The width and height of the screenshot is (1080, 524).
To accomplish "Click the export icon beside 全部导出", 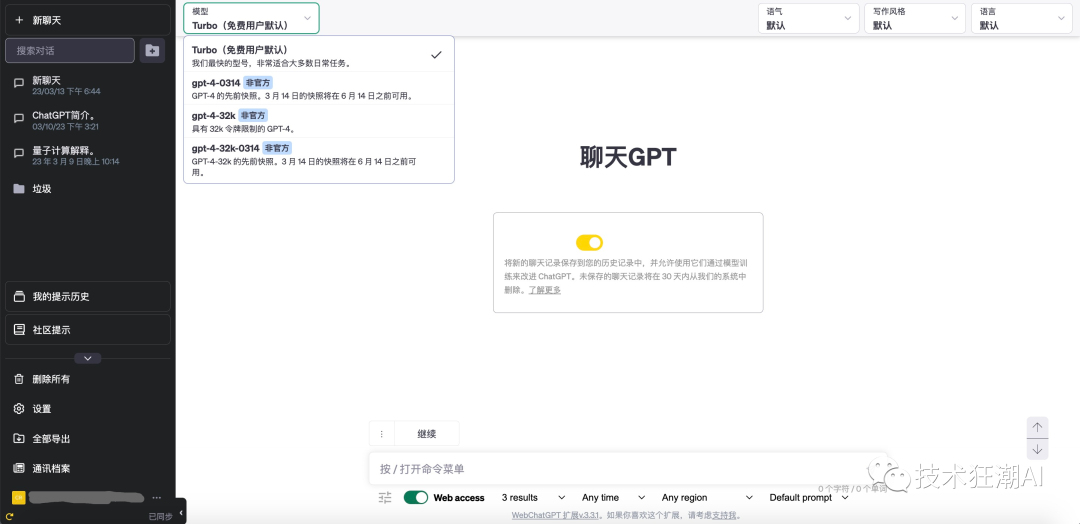I will point(19,439).
